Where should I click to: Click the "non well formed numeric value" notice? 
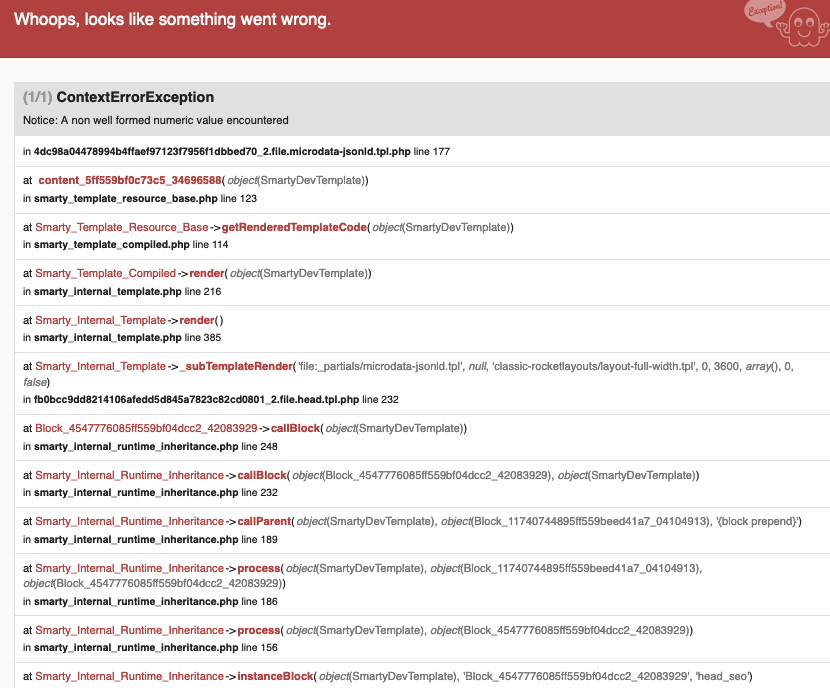(155, 120)
